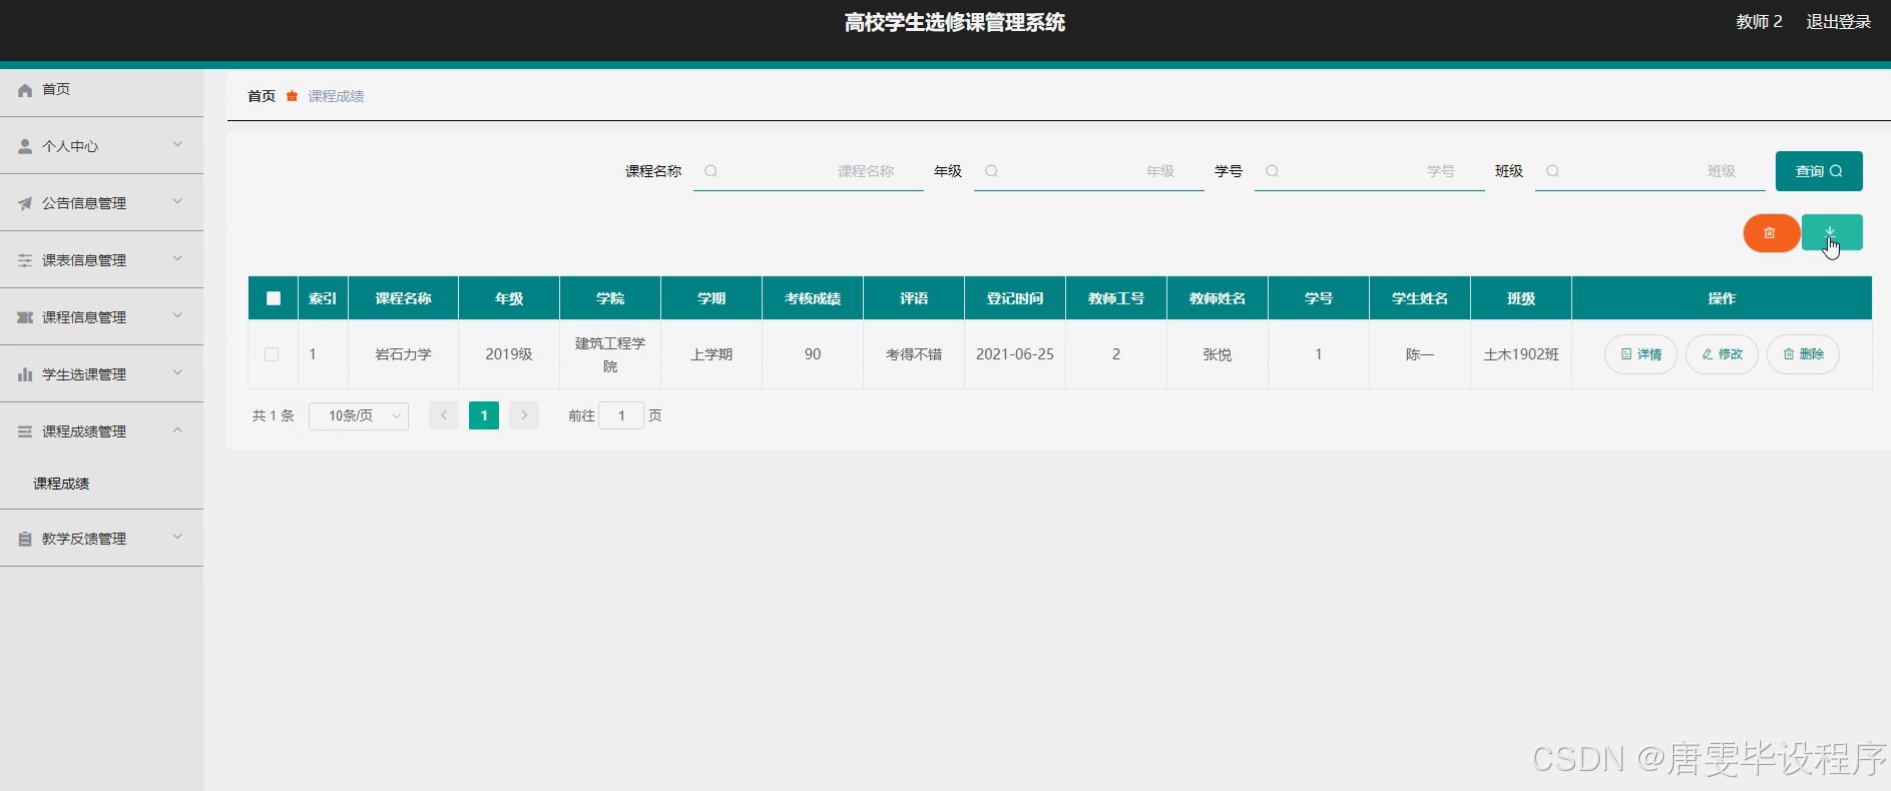
Task: Expand the 学生选课管理 chevron
Action: click(177, 373)
